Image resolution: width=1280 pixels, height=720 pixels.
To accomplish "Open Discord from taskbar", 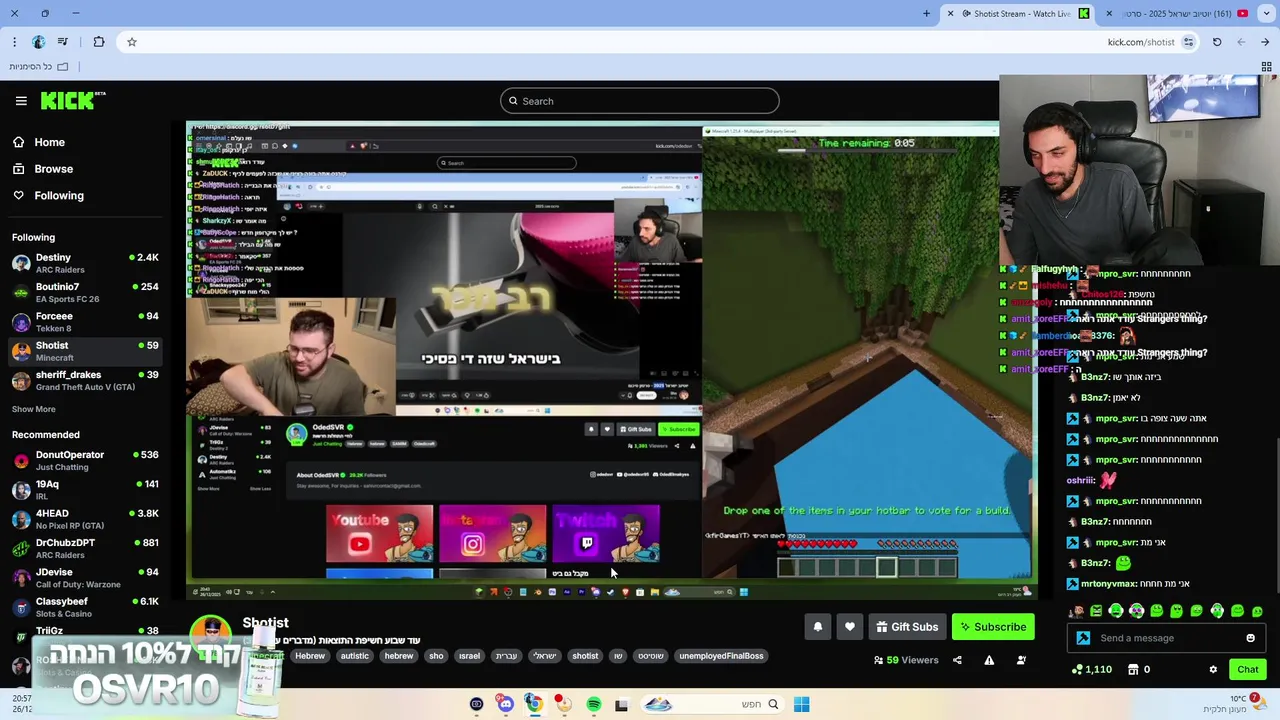I will (505, 705).
